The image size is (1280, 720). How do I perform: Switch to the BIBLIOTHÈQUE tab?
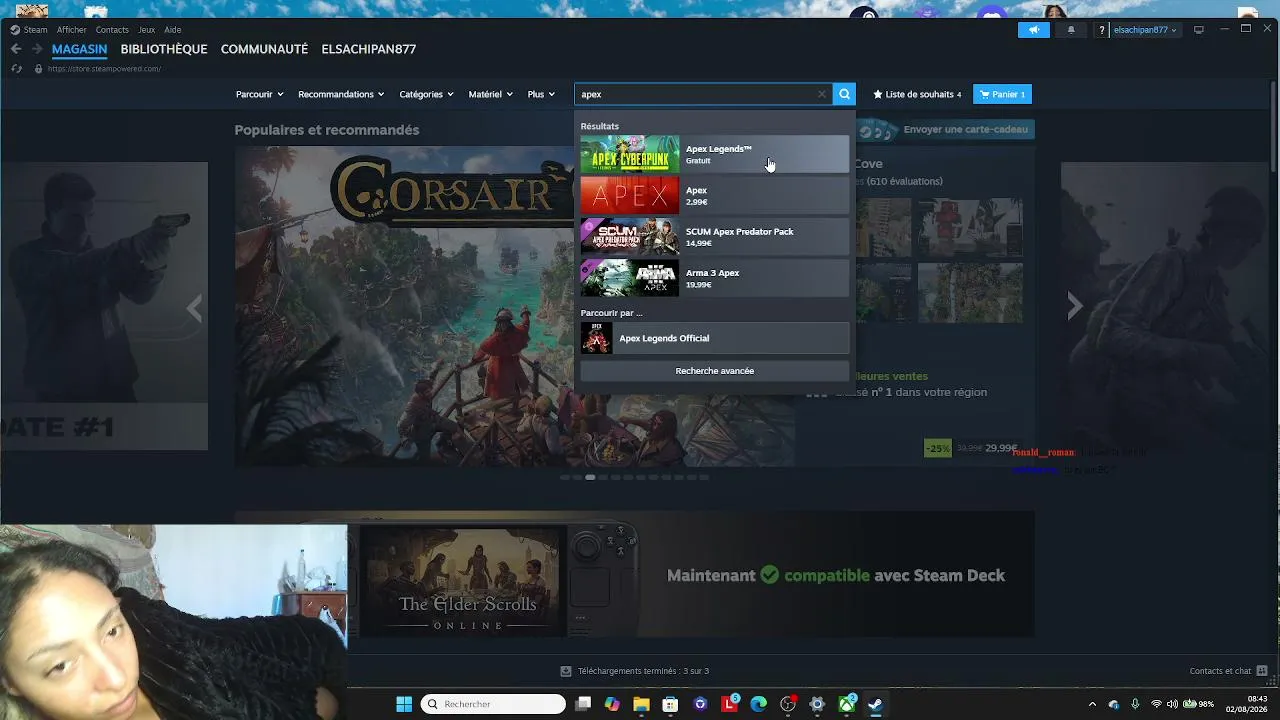pos(164,49)
